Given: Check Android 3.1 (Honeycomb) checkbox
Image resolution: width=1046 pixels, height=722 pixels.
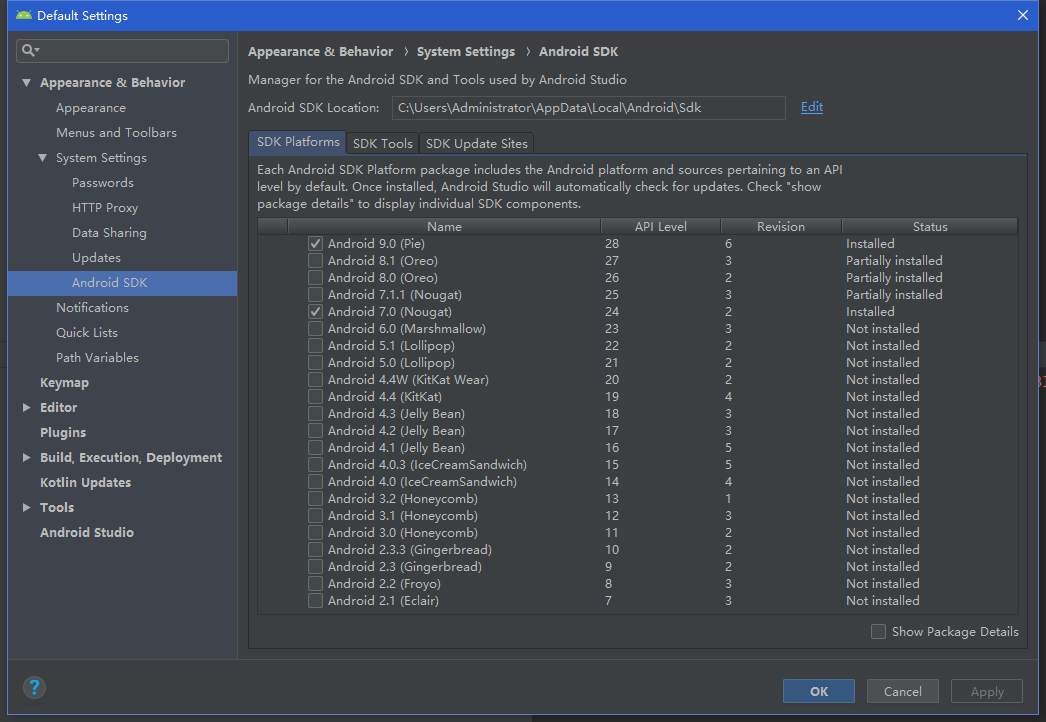Looking at the screenshot, I should coord(316,516).
